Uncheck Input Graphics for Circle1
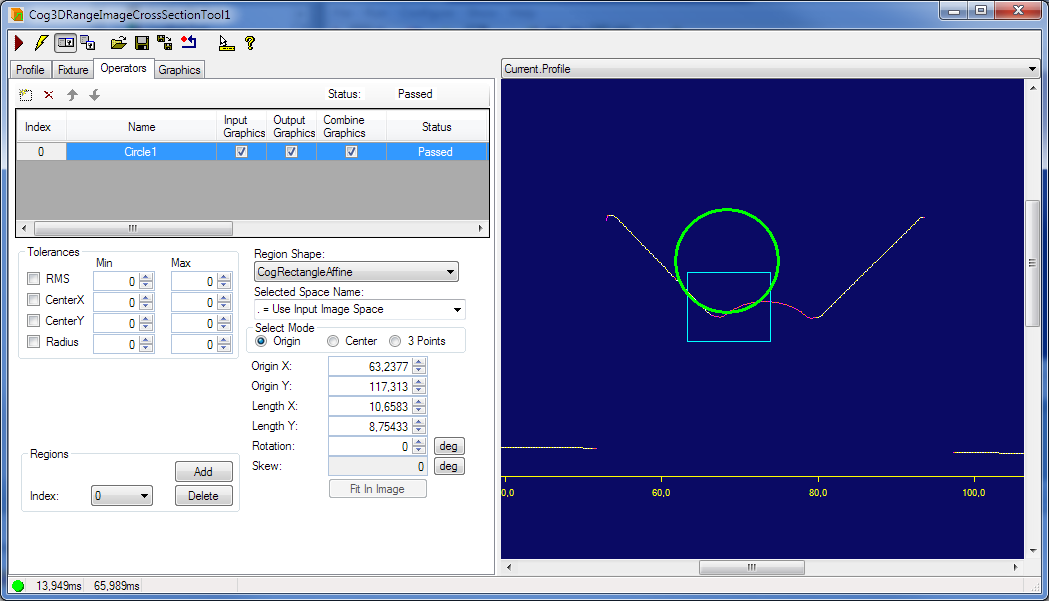This screenshot has height=601, width=1049. [241, 151]
